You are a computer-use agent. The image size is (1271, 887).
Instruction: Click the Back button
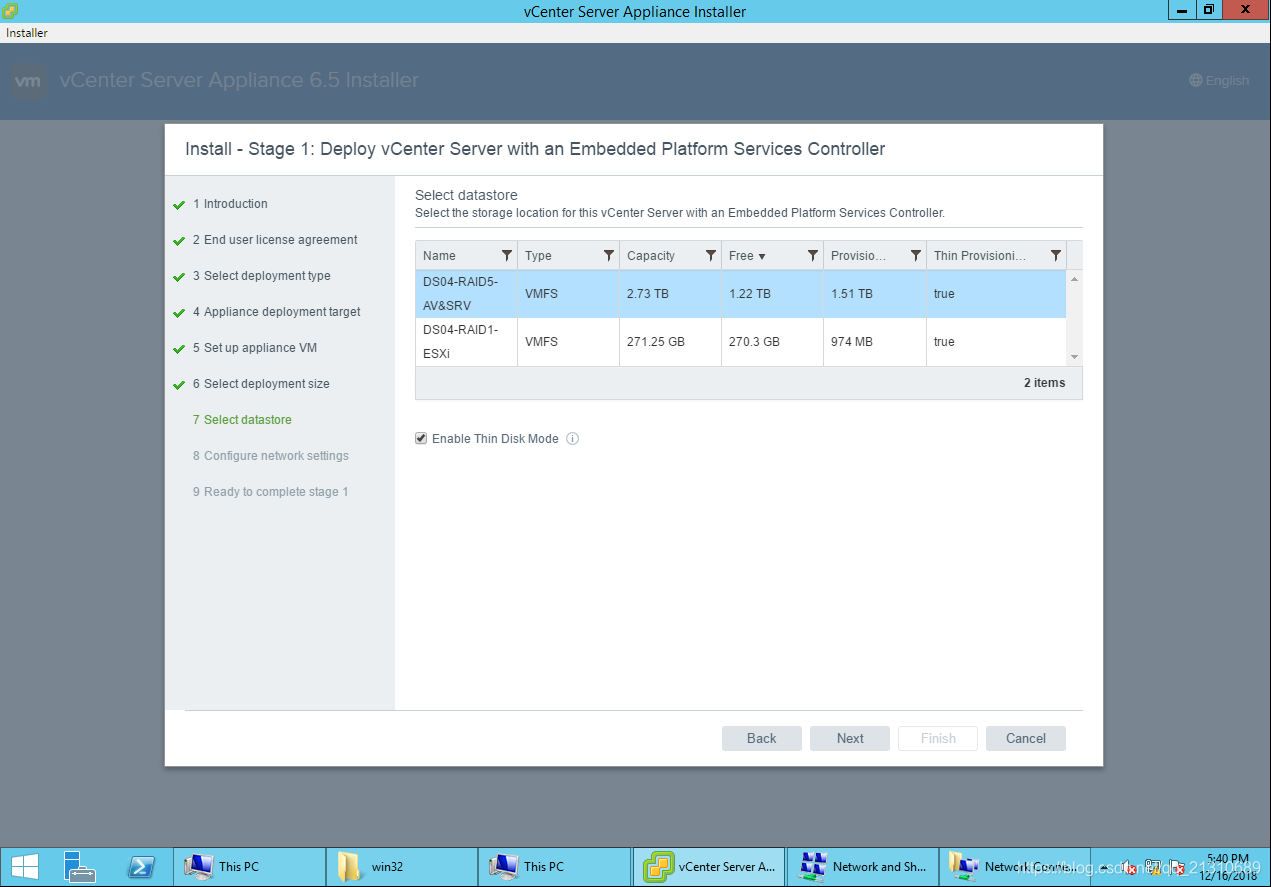[762, 738]
